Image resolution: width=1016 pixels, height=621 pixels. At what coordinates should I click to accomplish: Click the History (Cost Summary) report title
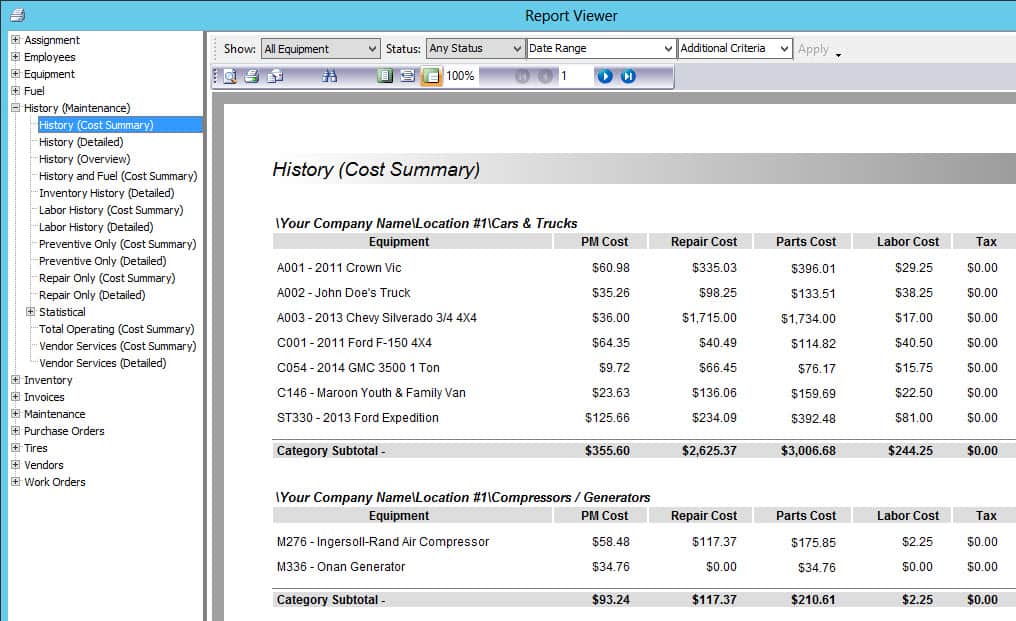[376, 170]
